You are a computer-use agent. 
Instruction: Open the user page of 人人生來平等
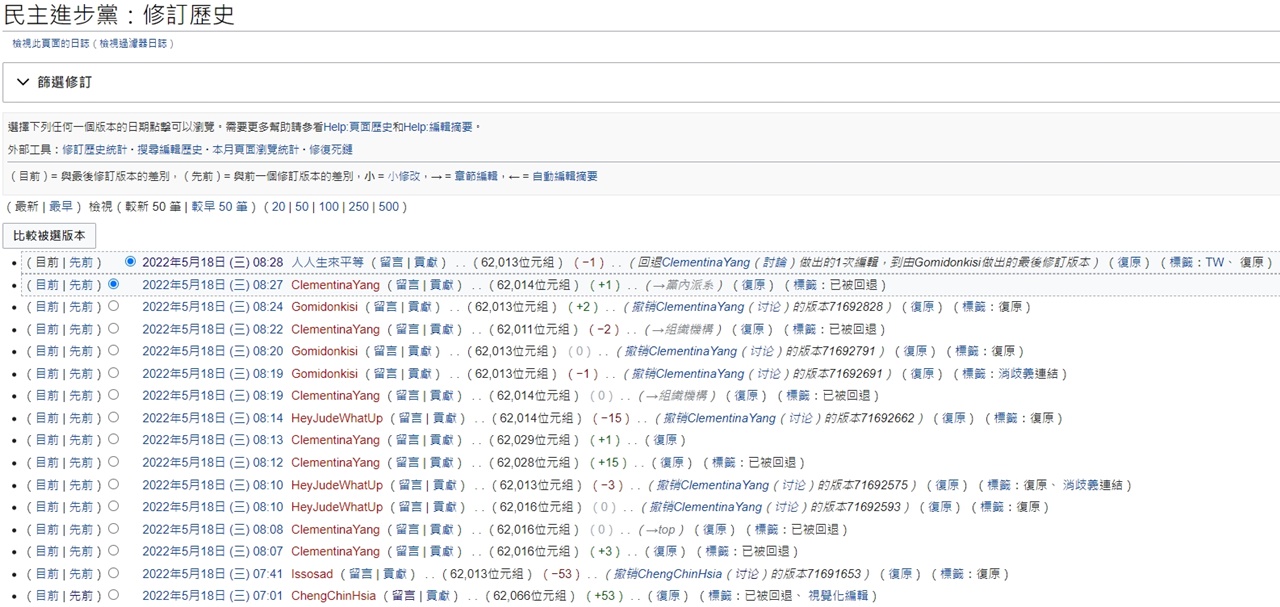tap(328, 262)
